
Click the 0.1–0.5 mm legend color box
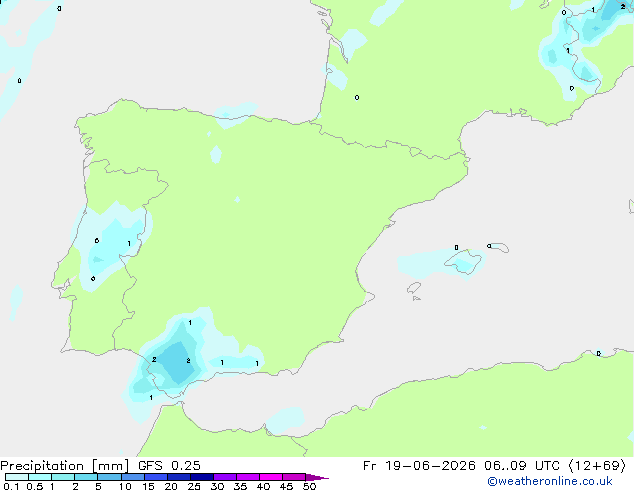coord(17,477)
